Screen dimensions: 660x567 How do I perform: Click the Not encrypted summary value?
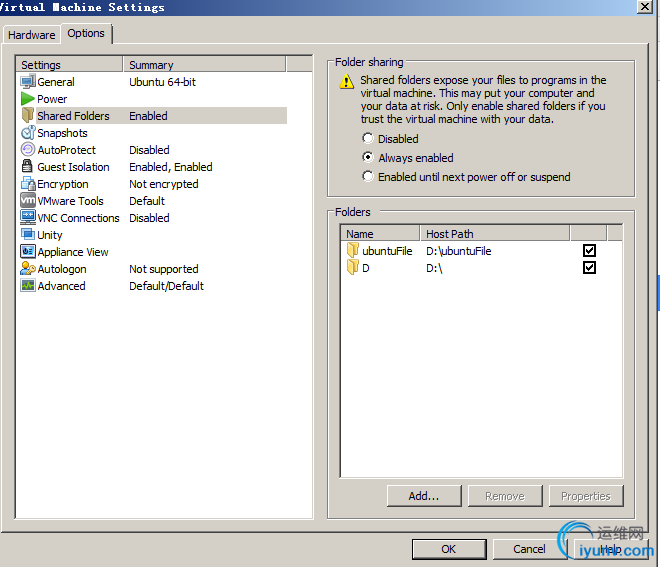(x=164, y=184)
